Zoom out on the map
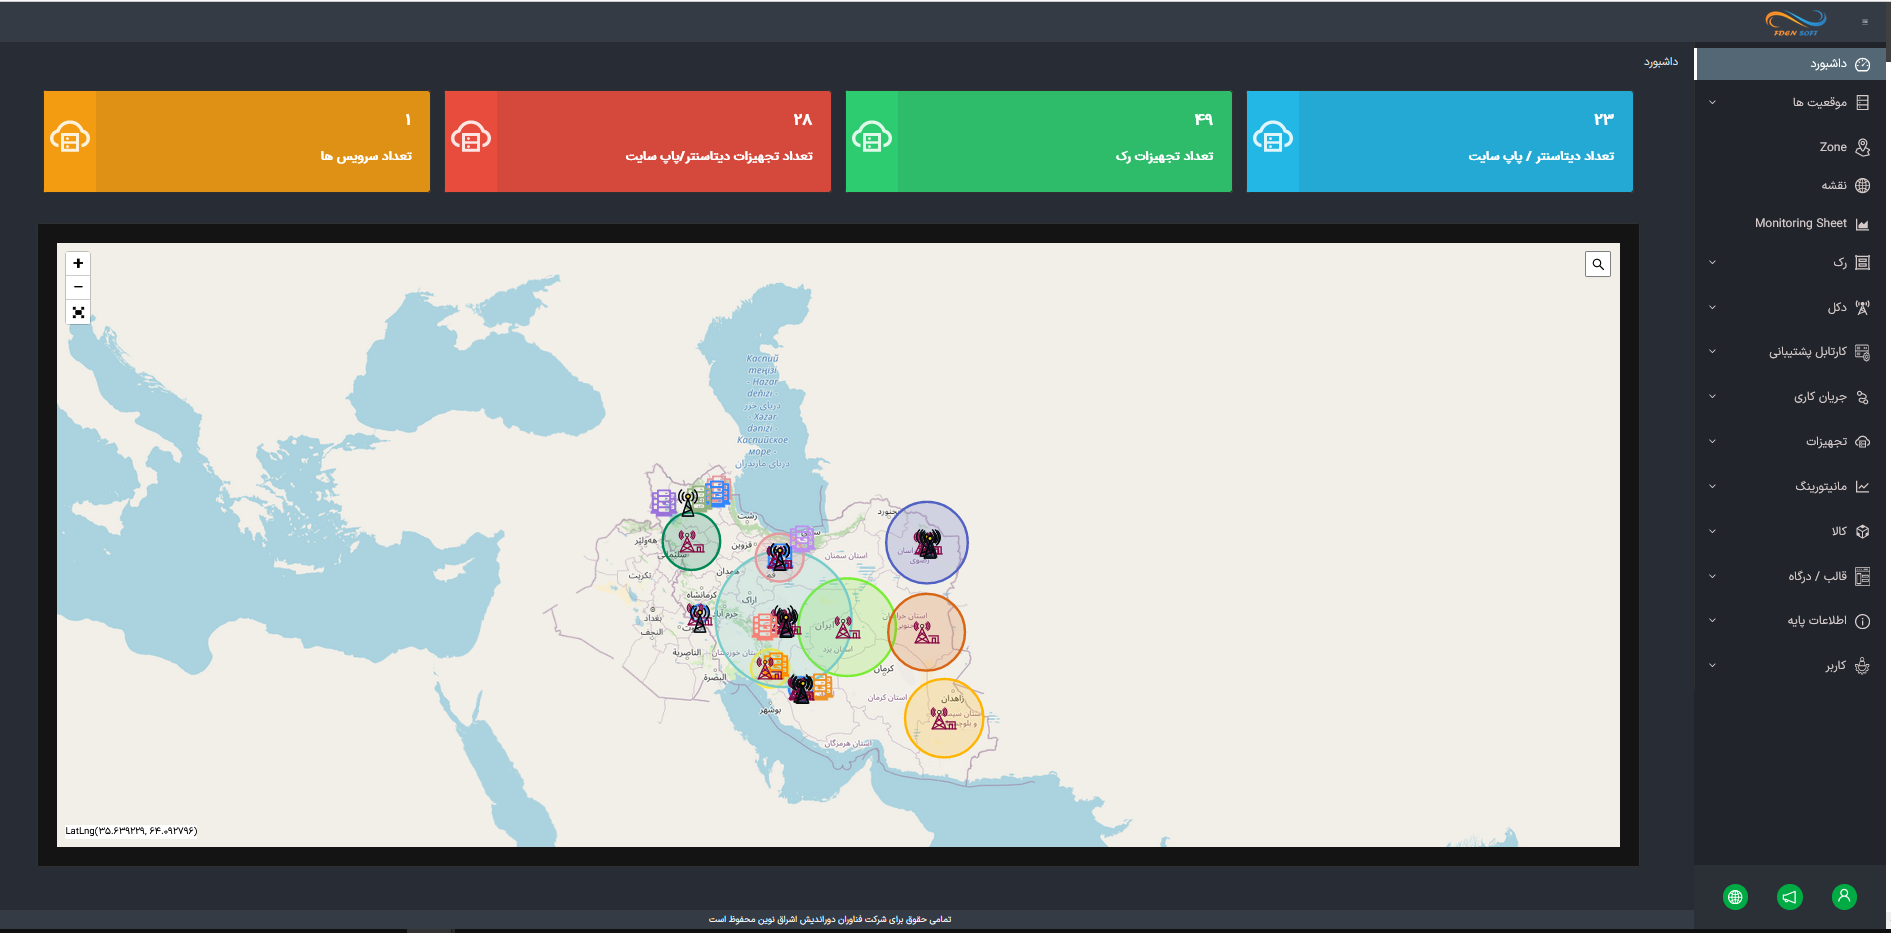The width and height of the screenshot is (1891, 933). [78, 287]
